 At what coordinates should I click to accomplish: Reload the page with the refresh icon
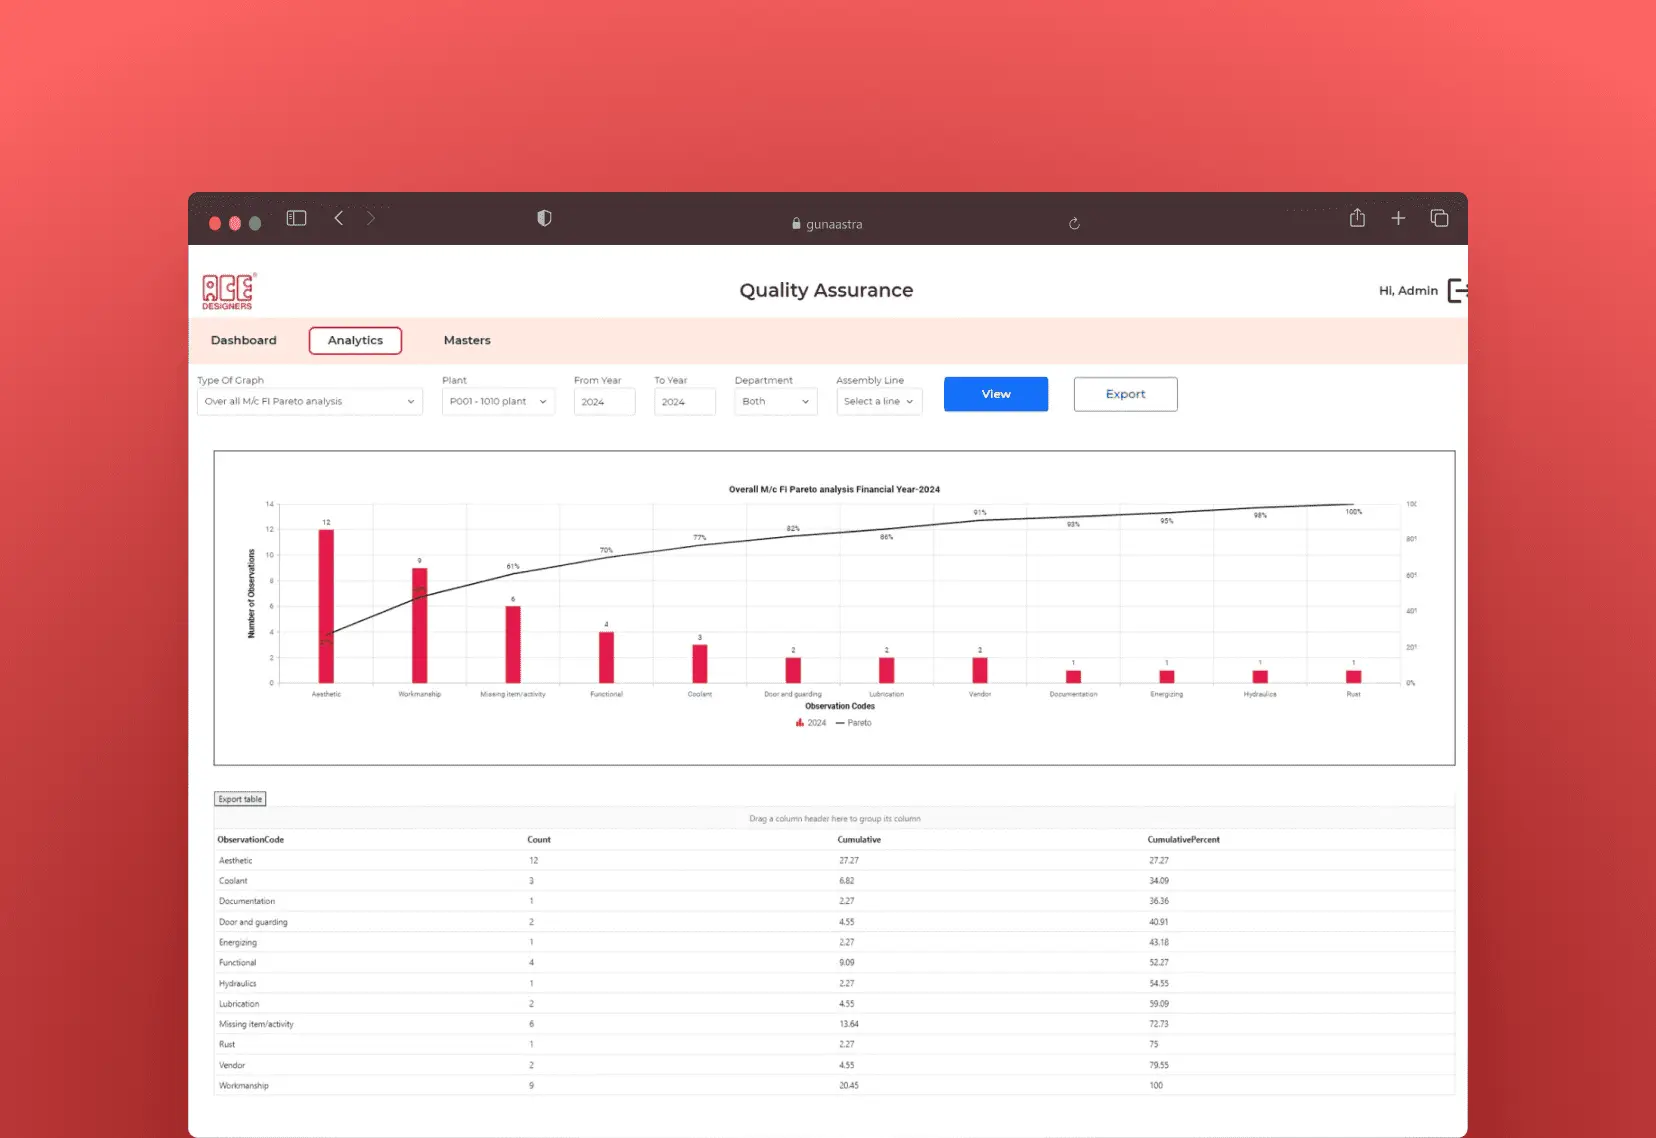pos(1074,224)
